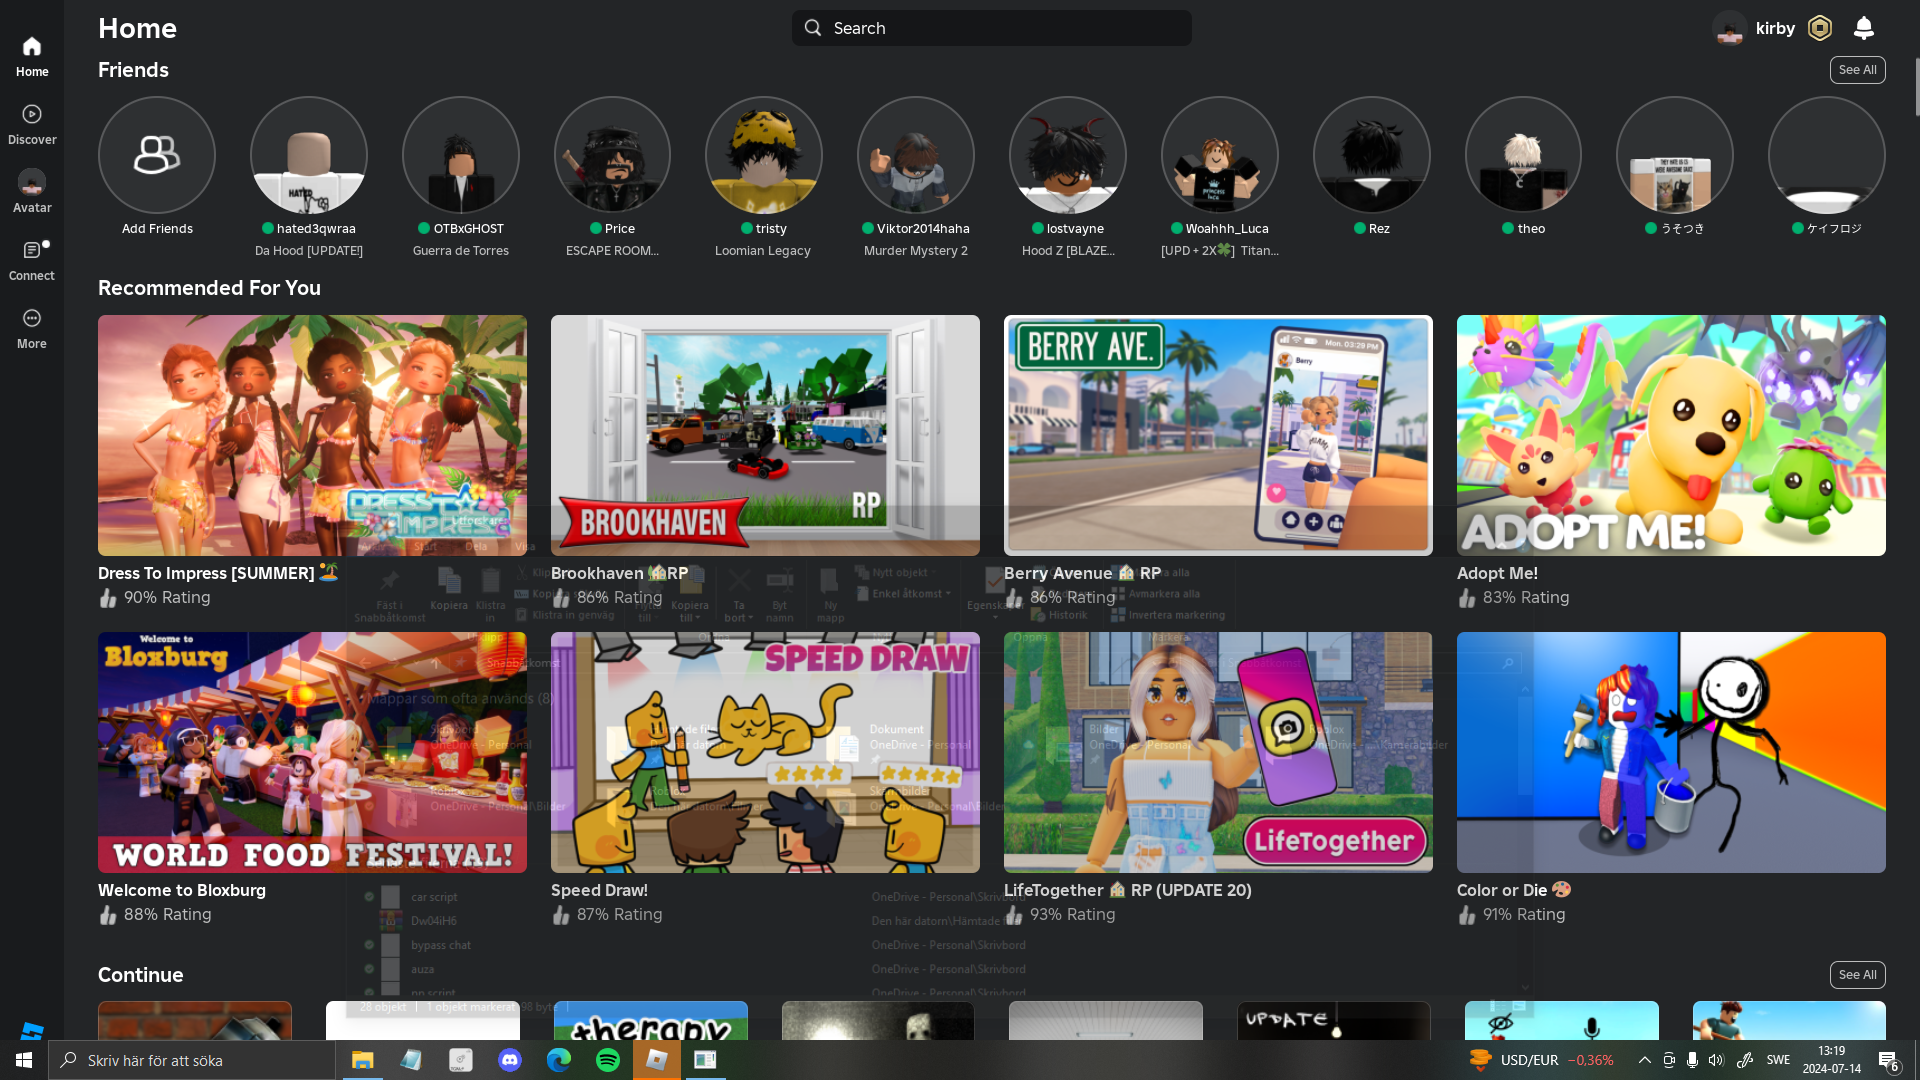Click See All for Friends
Image resolution: width=1920 pixels, height=1080 pixels.
click(1858, 70)
